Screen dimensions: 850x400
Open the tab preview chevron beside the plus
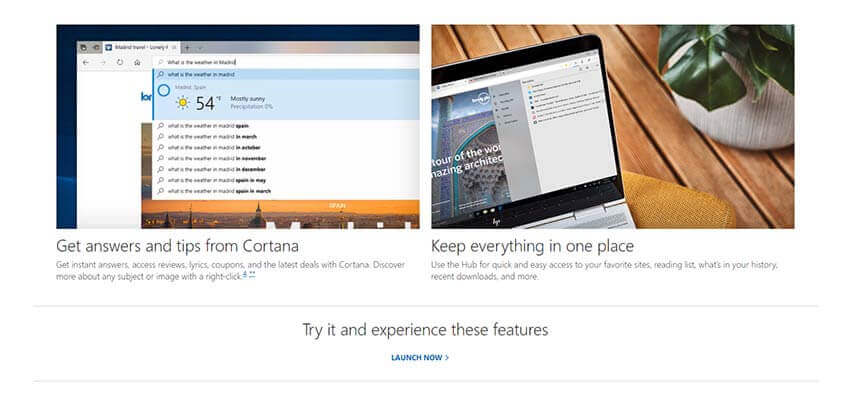(200, 47)
